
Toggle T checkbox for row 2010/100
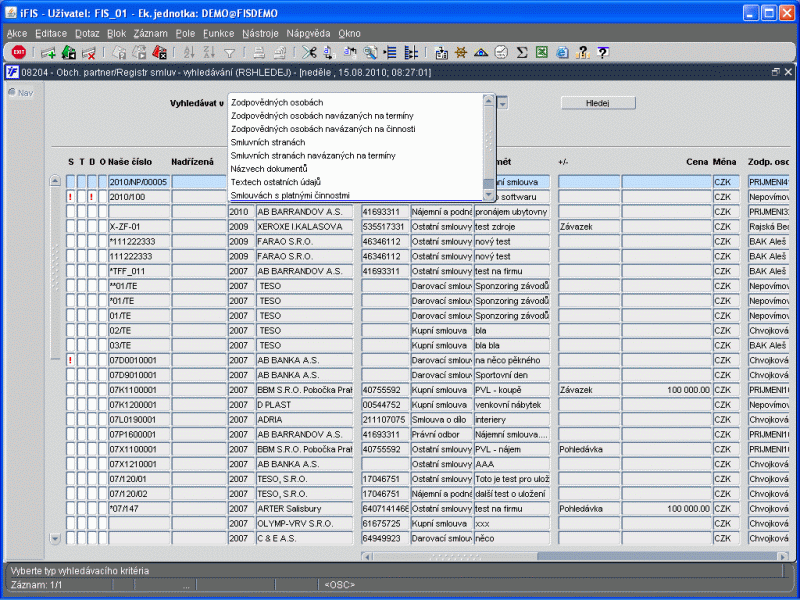click(x=81, y=197)
